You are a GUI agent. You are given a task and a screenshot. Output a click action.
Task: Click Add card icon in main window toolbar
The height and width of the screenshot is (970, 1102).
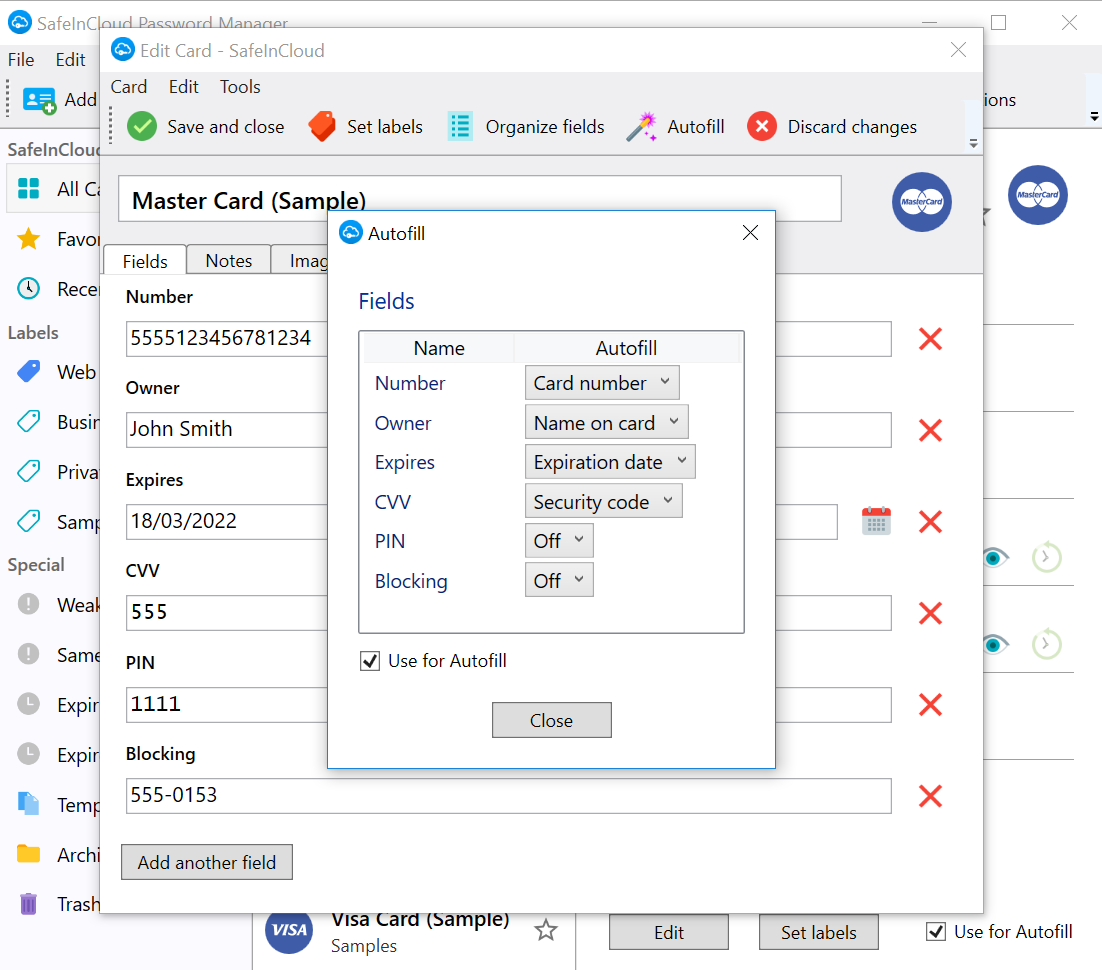pyautogui.click(x=39, y=100)
